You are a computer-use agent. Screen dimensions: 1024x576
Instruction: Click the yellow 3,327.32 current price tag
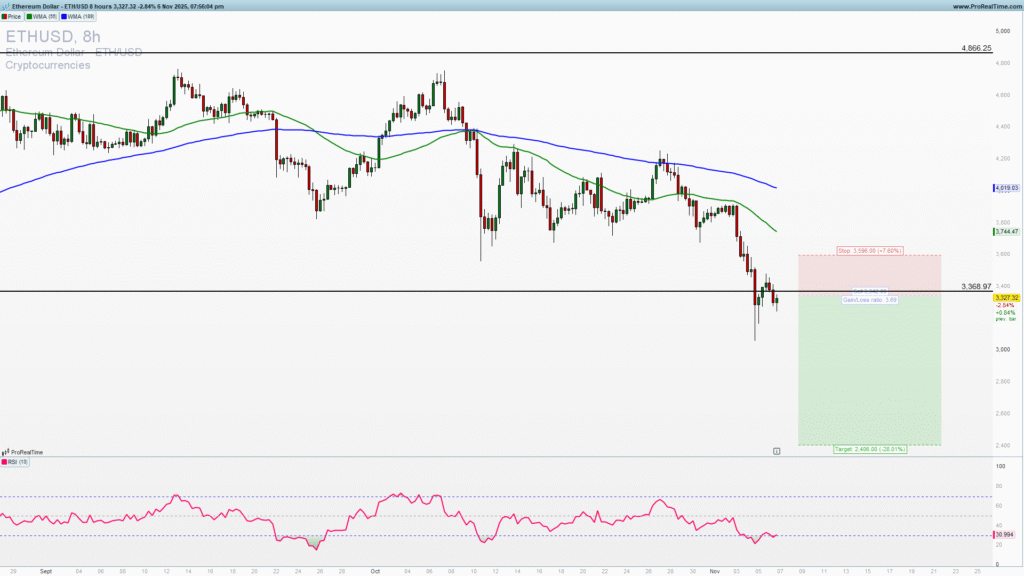[x=1004, y=297]
